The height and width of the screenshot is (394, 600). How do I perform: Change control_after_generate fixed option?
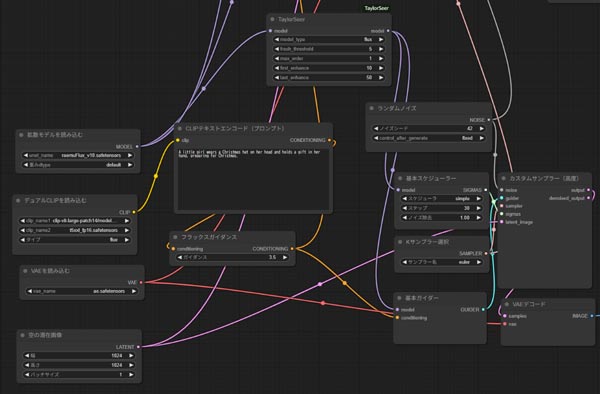[x=429, y=138]
